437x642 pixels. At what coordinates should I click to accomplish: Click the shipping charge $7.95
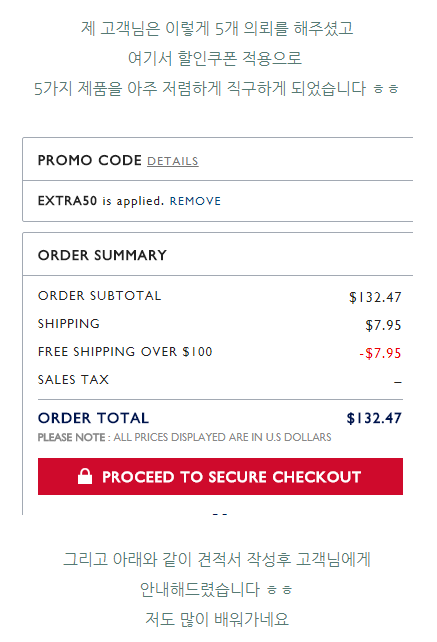click(x=383, y=325)
